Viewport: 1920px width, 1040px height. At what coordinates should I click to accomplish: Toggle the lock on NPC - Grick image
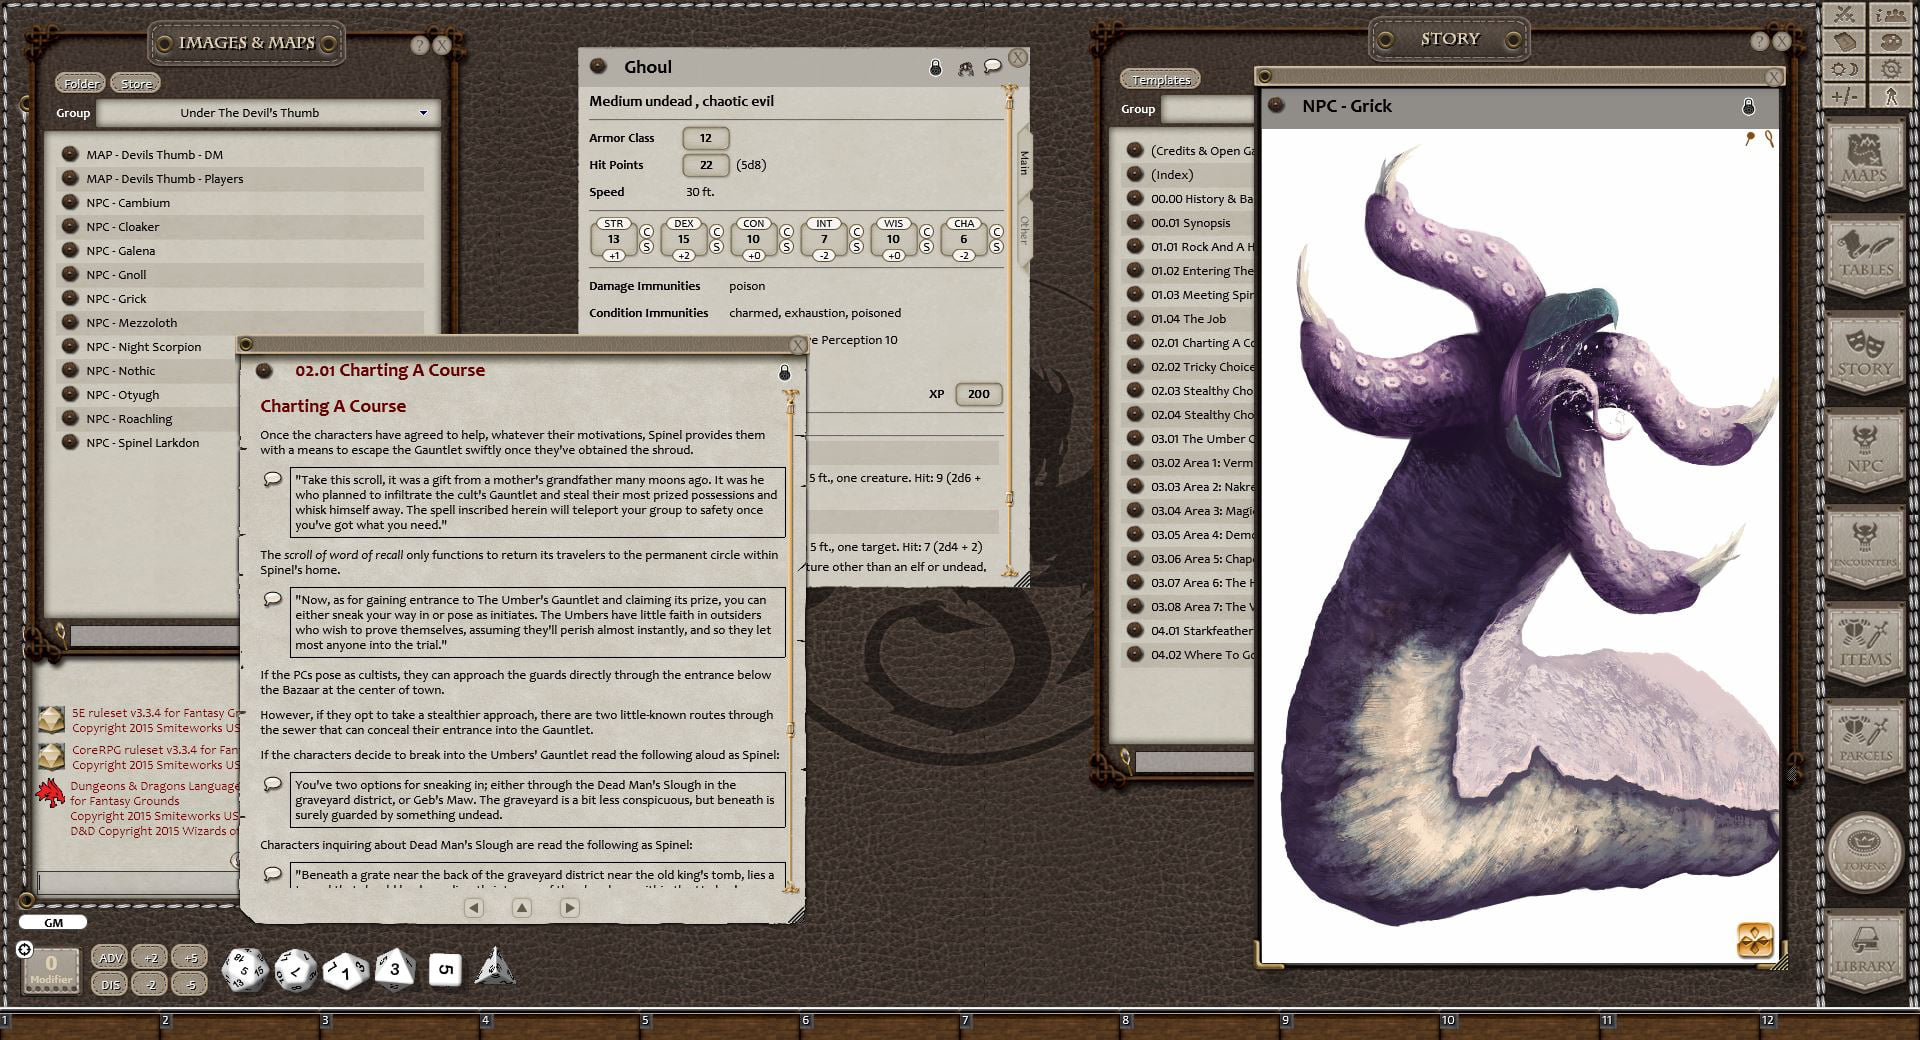click(x=1748, y=106)
